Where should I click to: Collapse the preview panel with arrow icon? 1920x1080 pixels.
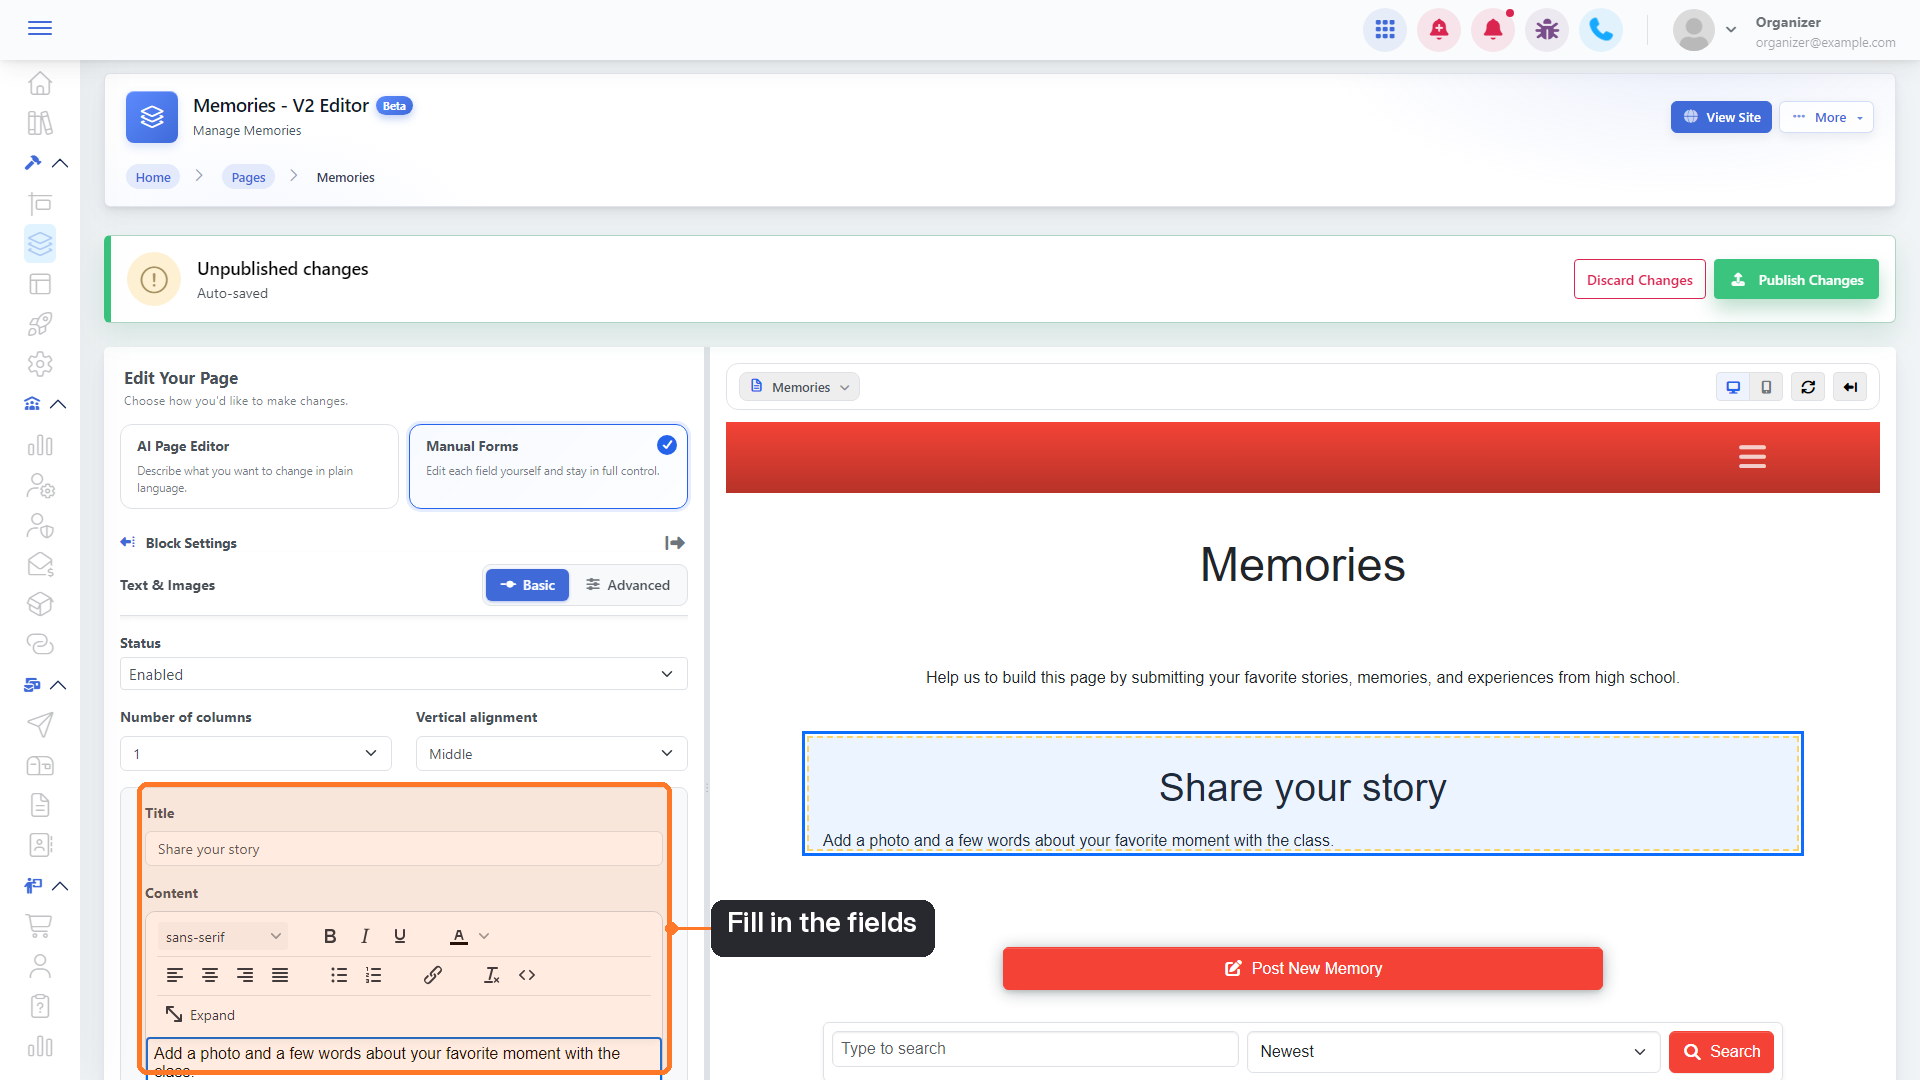pyautogui.click(x=1850, y=387)
